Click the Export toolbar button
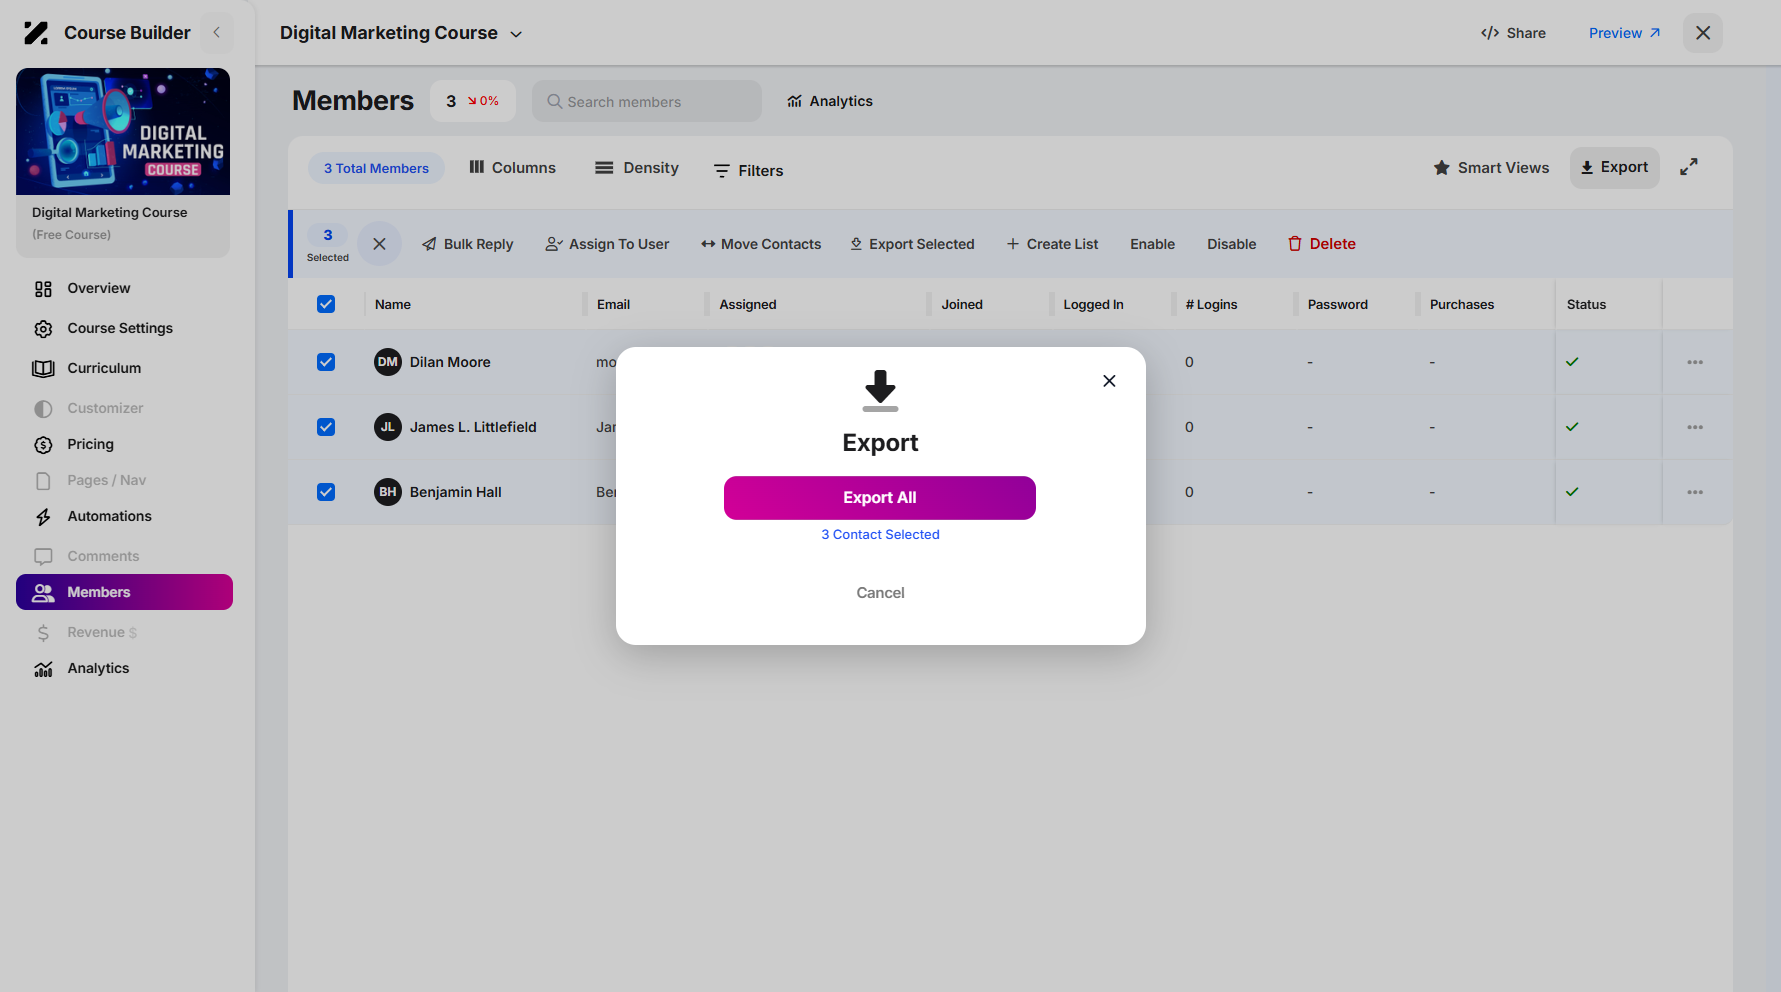The width and height of the screenshot is (1781, 992). 1615,168
